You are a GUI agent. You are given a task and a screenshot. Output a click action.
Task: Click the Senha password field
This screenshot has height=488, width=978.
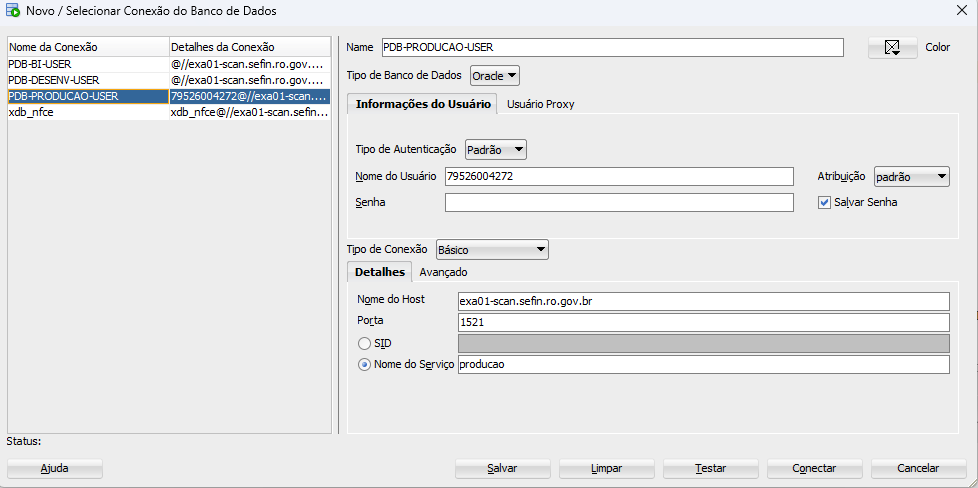pos(619,203)
